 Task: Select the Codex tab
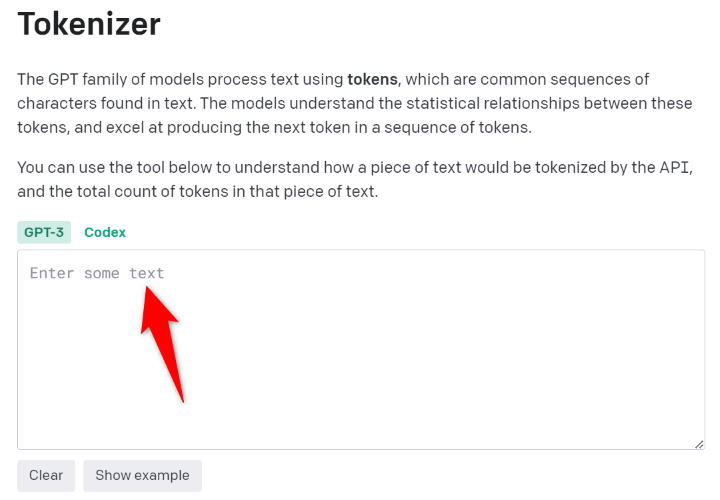point(105,232)
